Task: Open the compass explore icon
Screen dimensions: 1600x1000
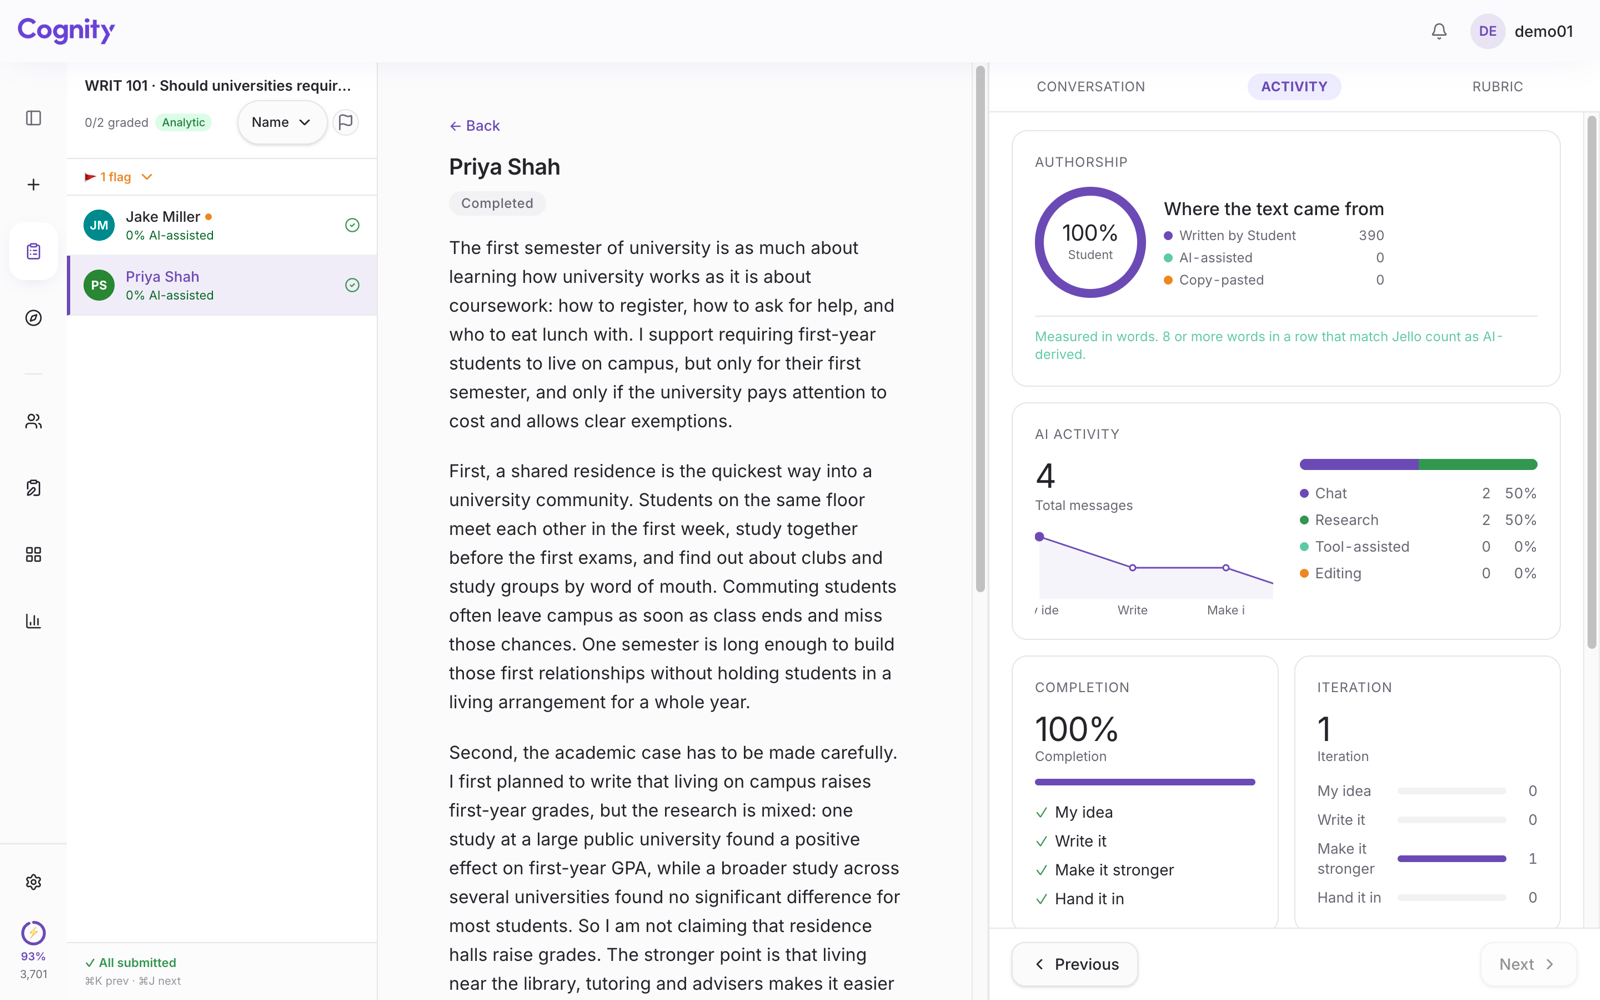Action: [x=33, y=318]
